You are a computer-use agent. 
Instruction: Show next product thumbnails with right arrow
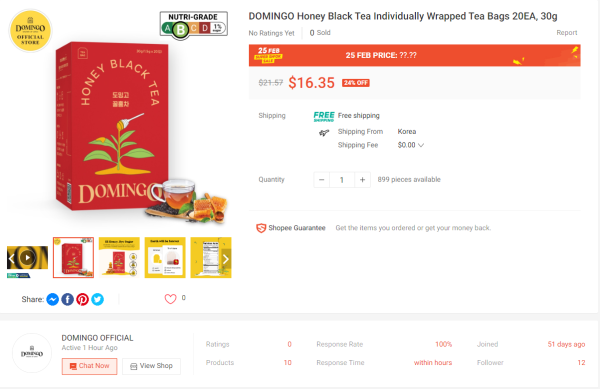click(x=226, y=259)
